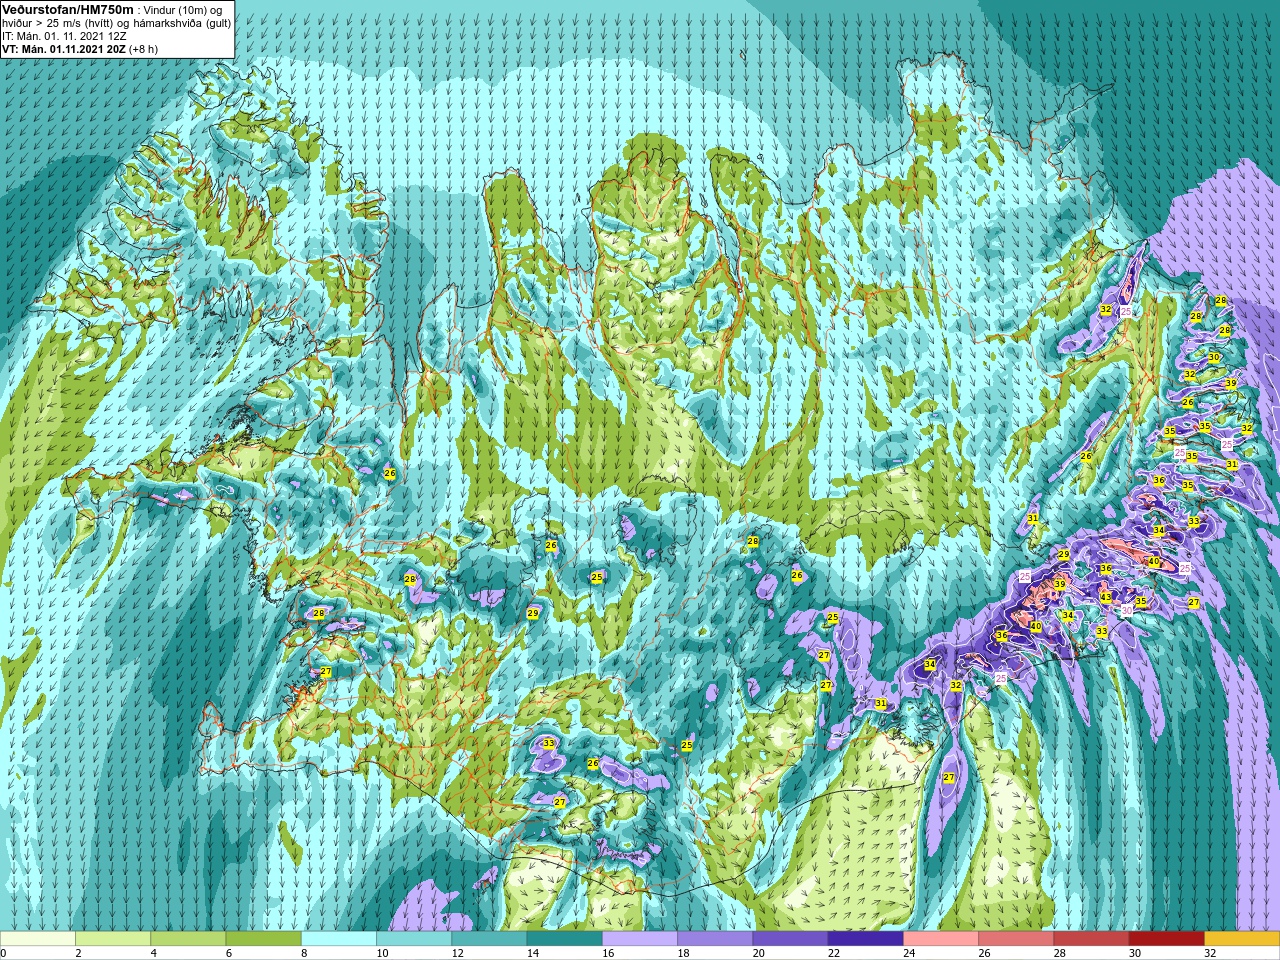Image resolution: width=1280 pixels, height=960 pixels.
Task: Click the 18–20 m/s purple legend swatch
Action: (715, 939)
